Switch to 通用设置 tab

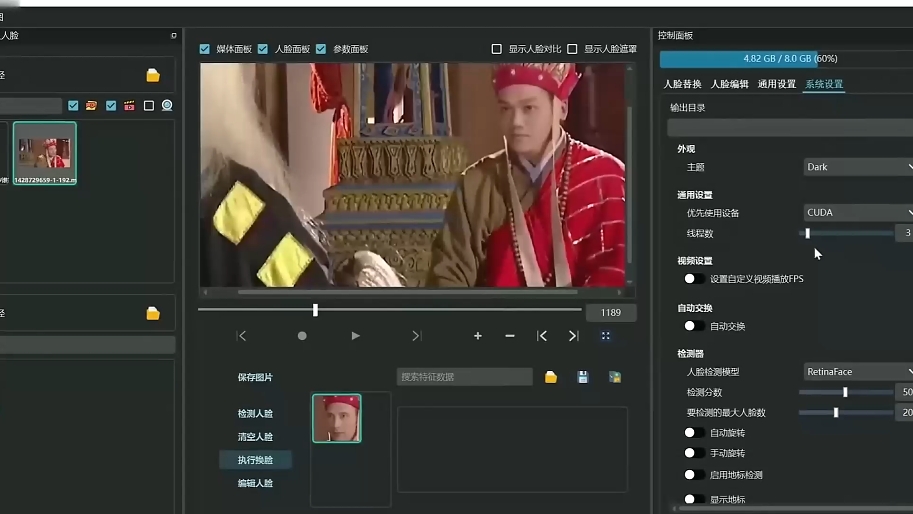click(777, 84)
